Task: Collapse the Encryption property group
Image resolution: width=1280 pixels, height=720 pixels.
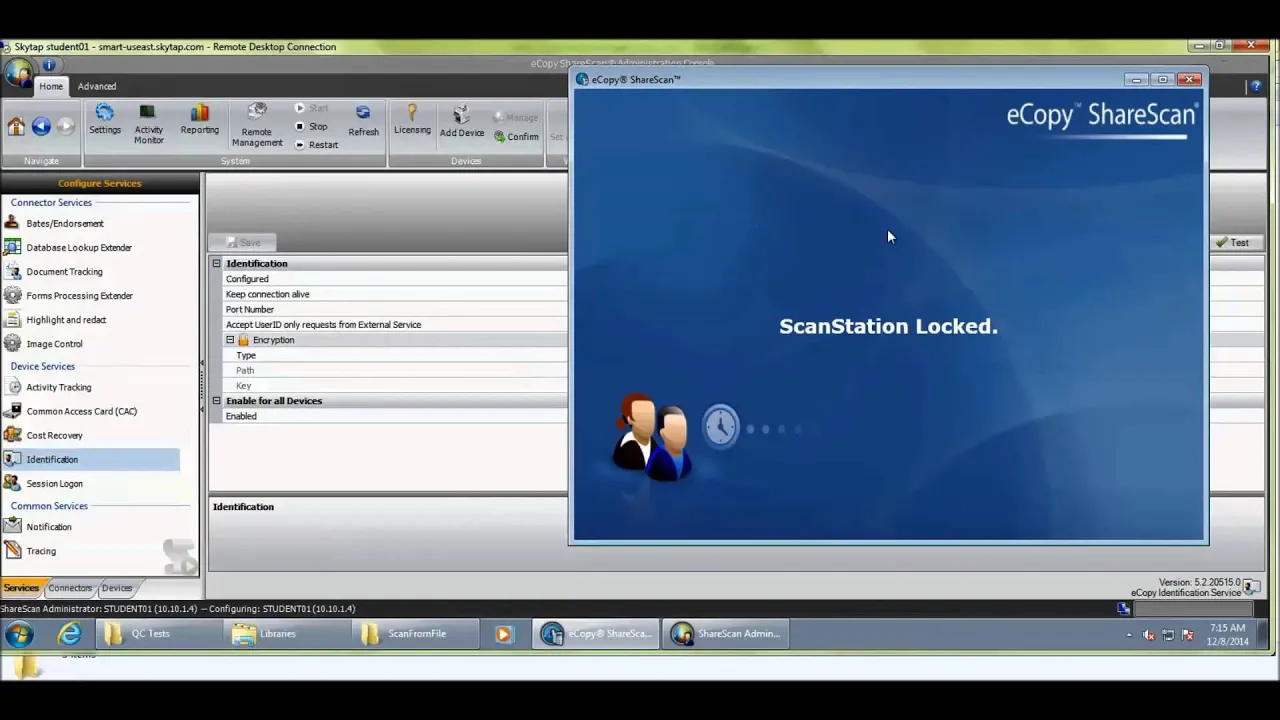Action: 230,340
